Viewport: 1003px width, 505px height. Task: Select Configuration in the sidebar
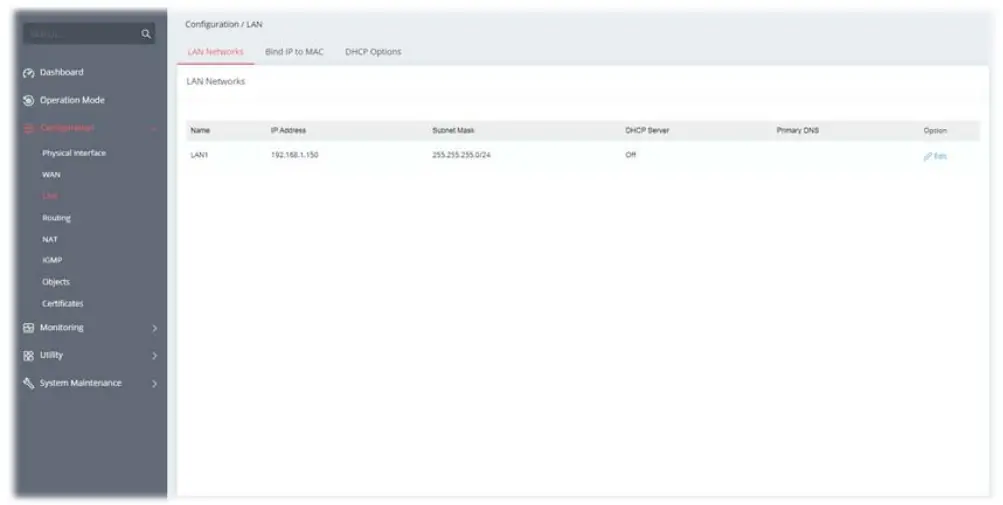click(x=67, y=128)
